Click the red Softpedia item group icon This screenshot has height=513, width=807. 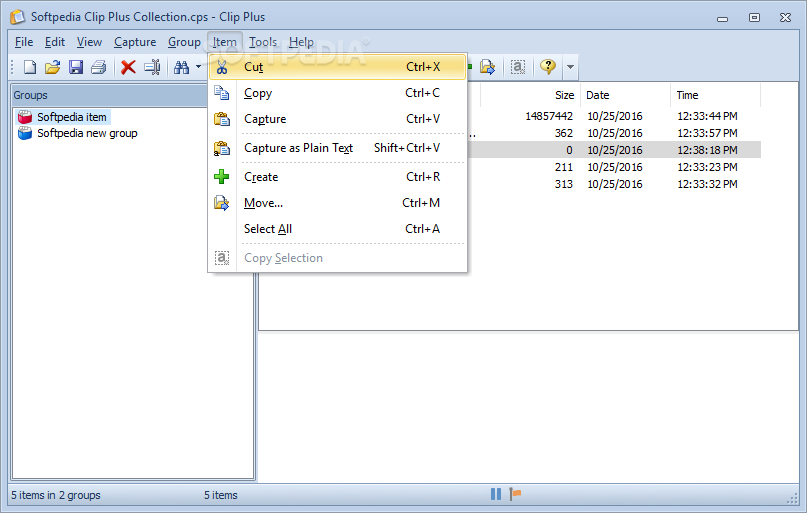25,117
